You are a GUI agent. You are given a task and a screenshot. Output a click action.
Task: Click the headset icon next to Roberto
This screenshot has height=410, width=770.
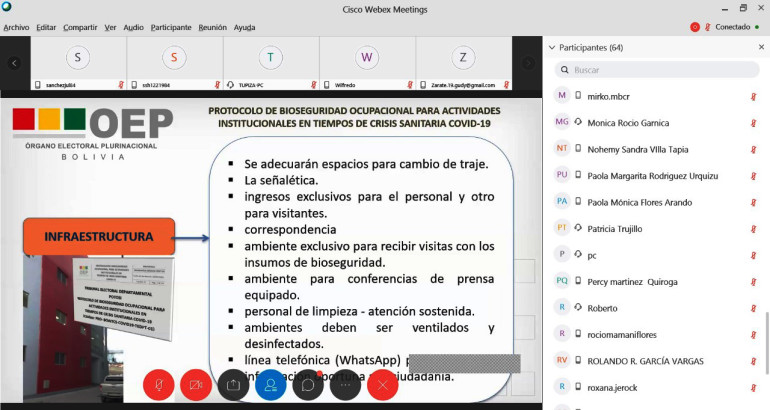pyautogui.click(x=578, y=307)
